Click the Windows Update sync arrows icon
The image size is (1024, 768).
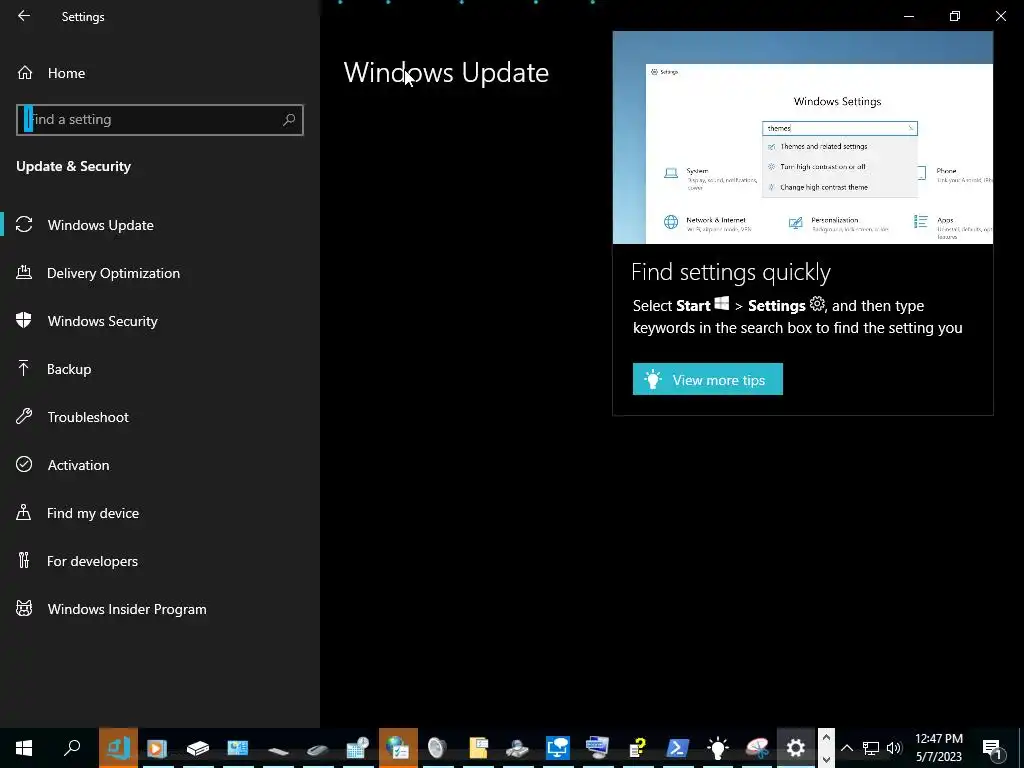(24, 225)
